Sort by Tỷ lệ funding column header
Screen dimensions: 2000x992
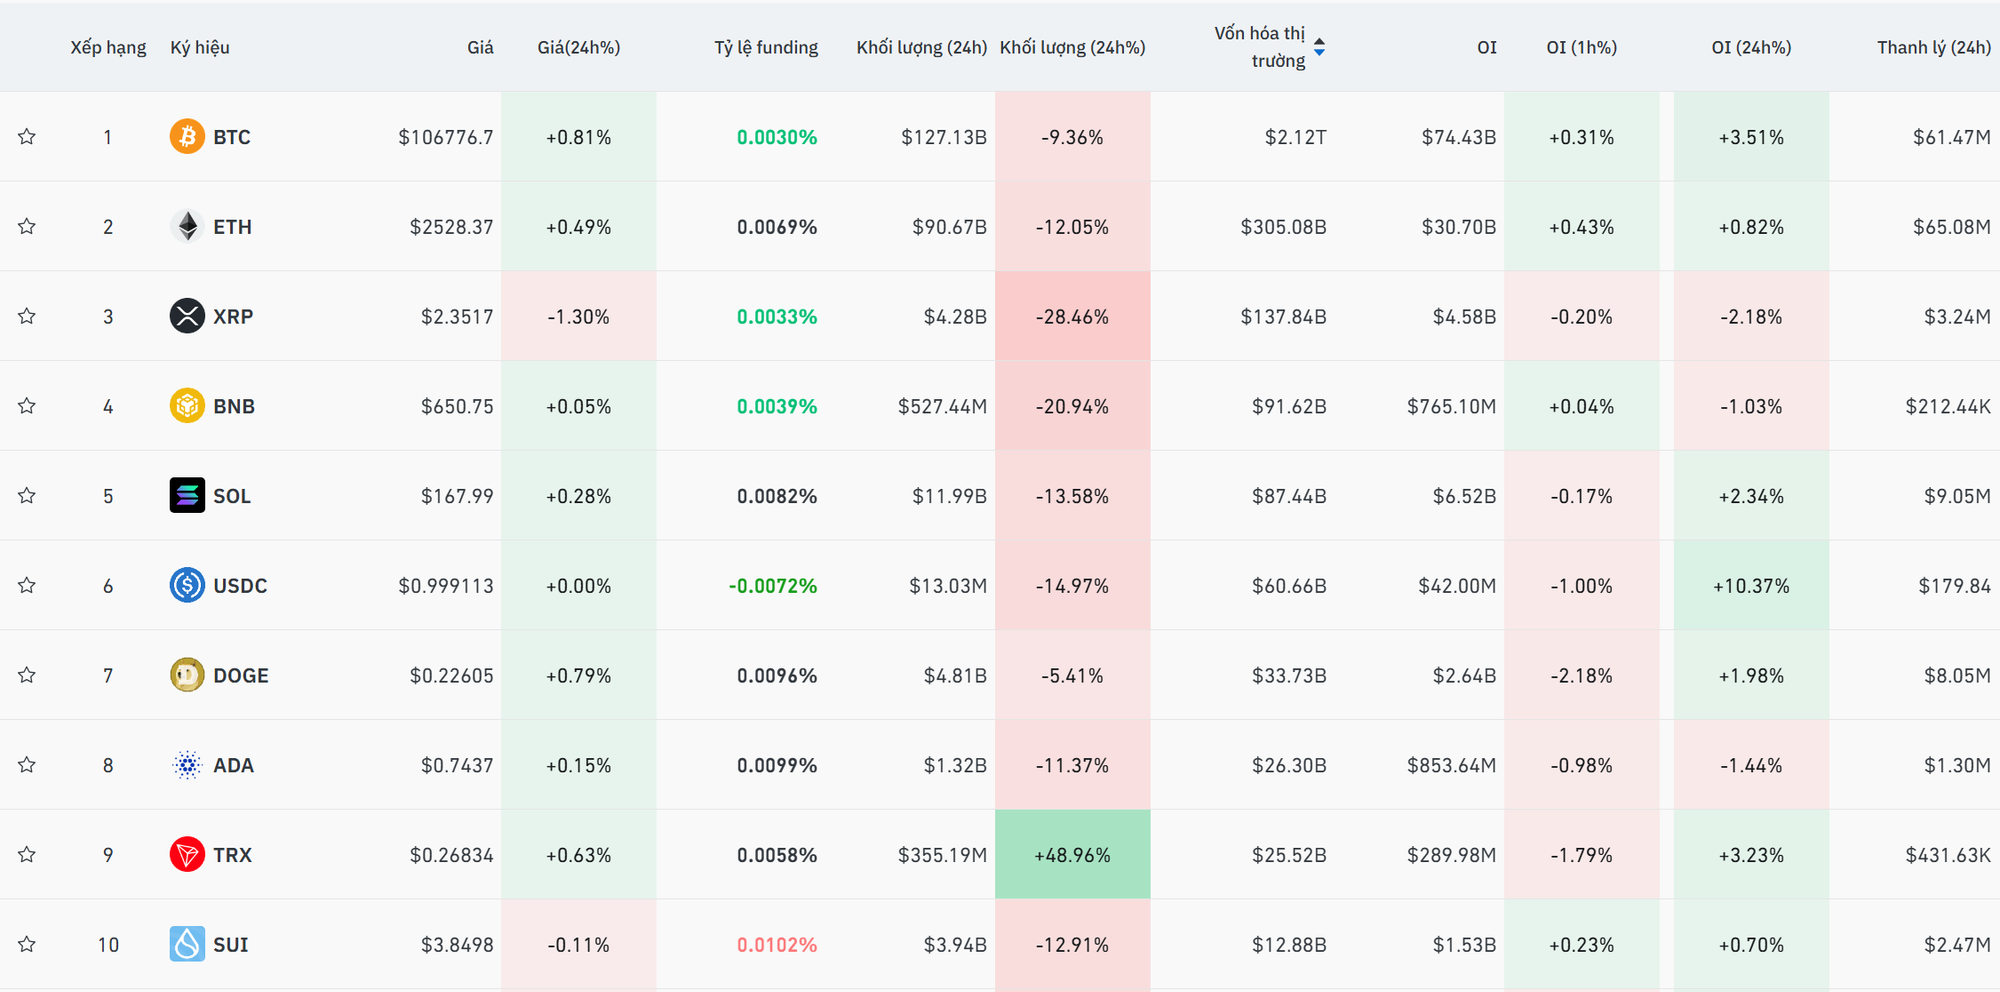[x=765, y=47]
